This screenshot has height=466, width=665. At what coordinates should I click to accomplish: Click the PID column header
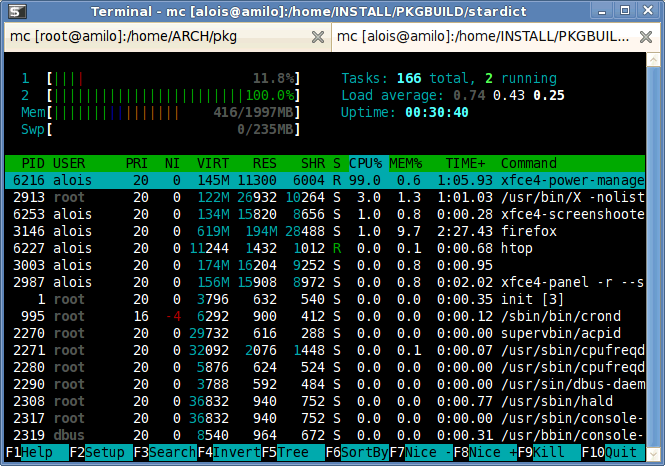[x=32, y=163]
